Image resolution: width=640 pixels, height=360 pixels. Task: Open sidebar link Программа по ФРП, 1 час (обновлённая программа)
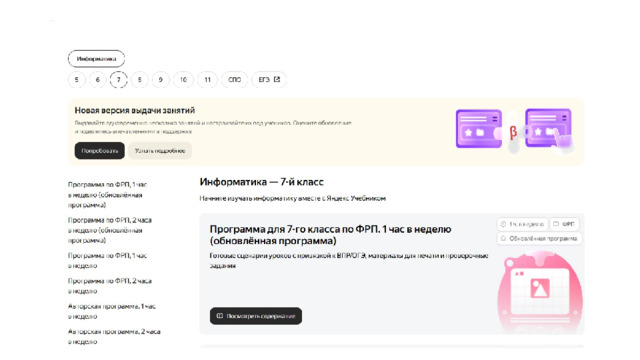point(107,195)
